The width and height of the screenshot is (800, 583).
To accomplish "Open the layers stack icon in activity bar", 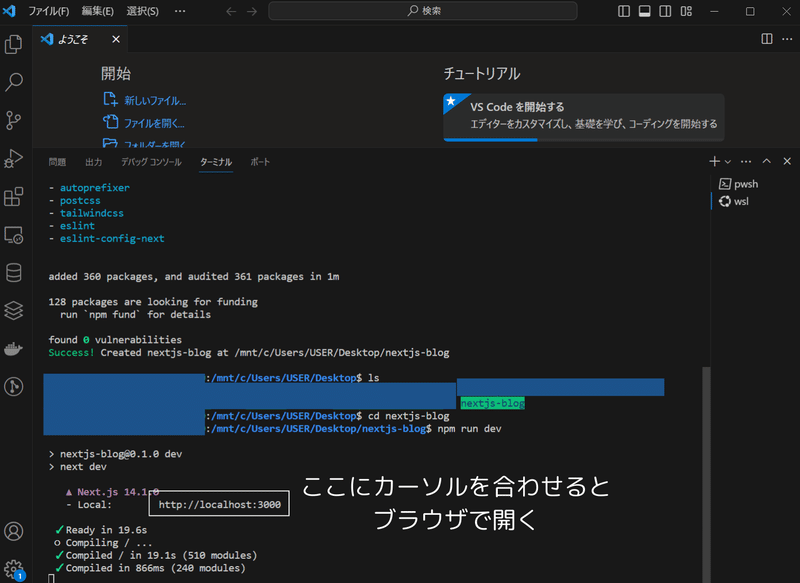I will click(14, 310).
